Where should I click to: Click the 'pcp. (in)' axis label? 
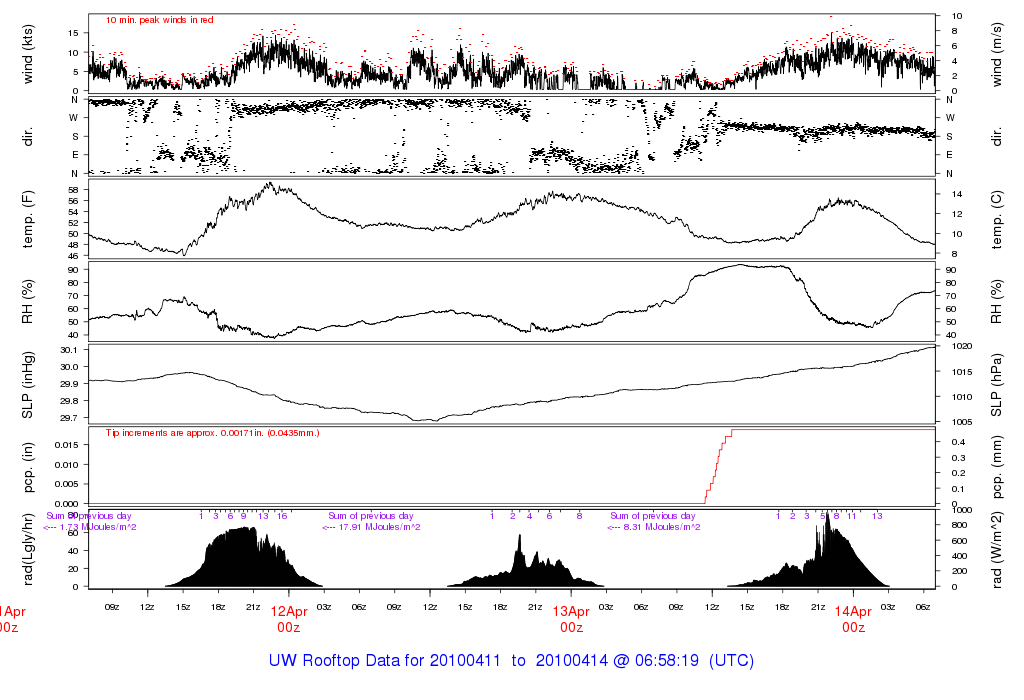[x=27, y=466]
